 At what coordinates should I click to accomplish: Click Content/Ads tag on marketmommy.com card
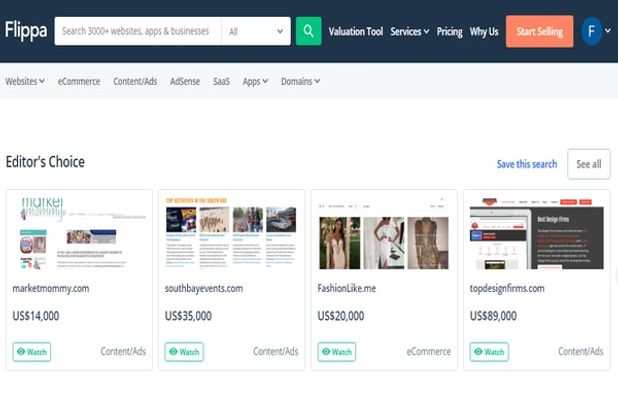123,351
